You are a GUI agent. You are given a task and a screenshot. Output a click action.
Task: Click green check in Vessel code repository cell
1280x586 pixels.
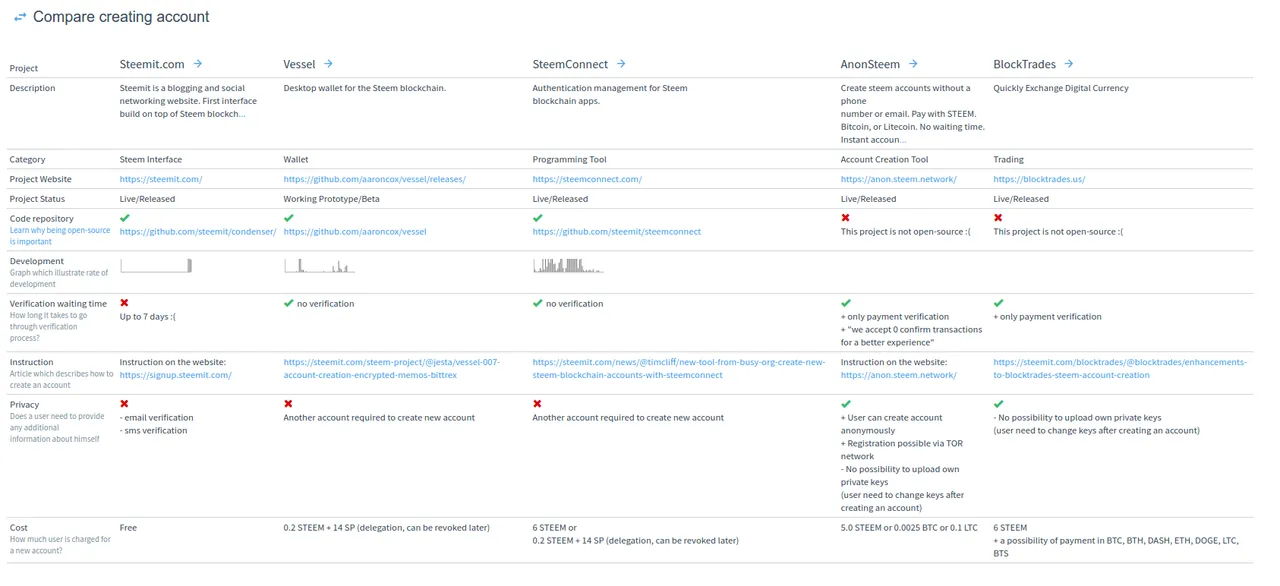point(289,217)
